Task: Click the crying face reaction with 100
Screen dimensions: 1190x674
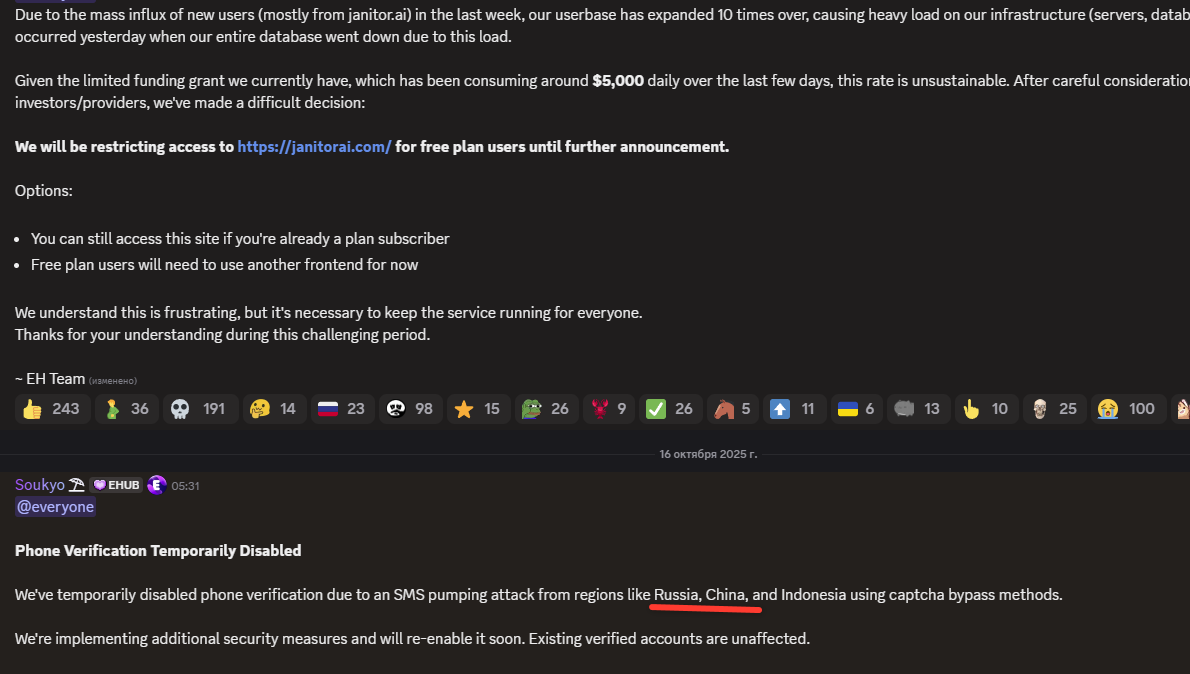Action: [x=1129, y=409]
